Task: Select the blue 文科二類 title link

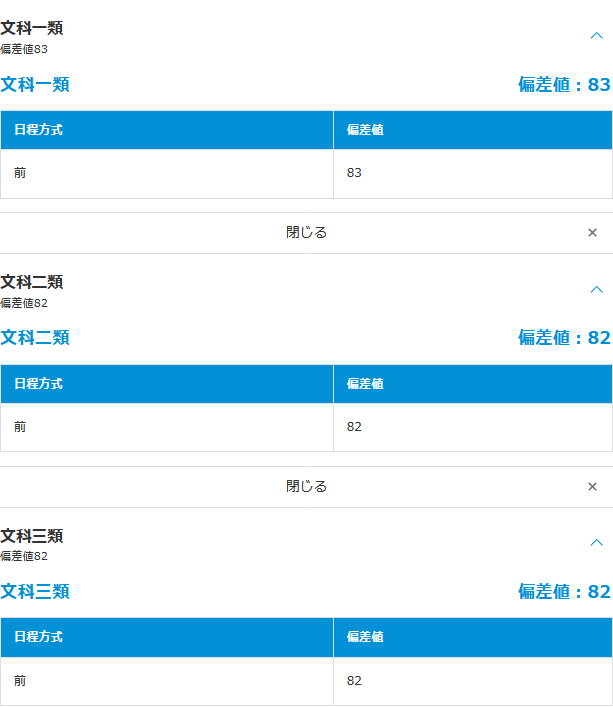Action: [x=35, y=338]
